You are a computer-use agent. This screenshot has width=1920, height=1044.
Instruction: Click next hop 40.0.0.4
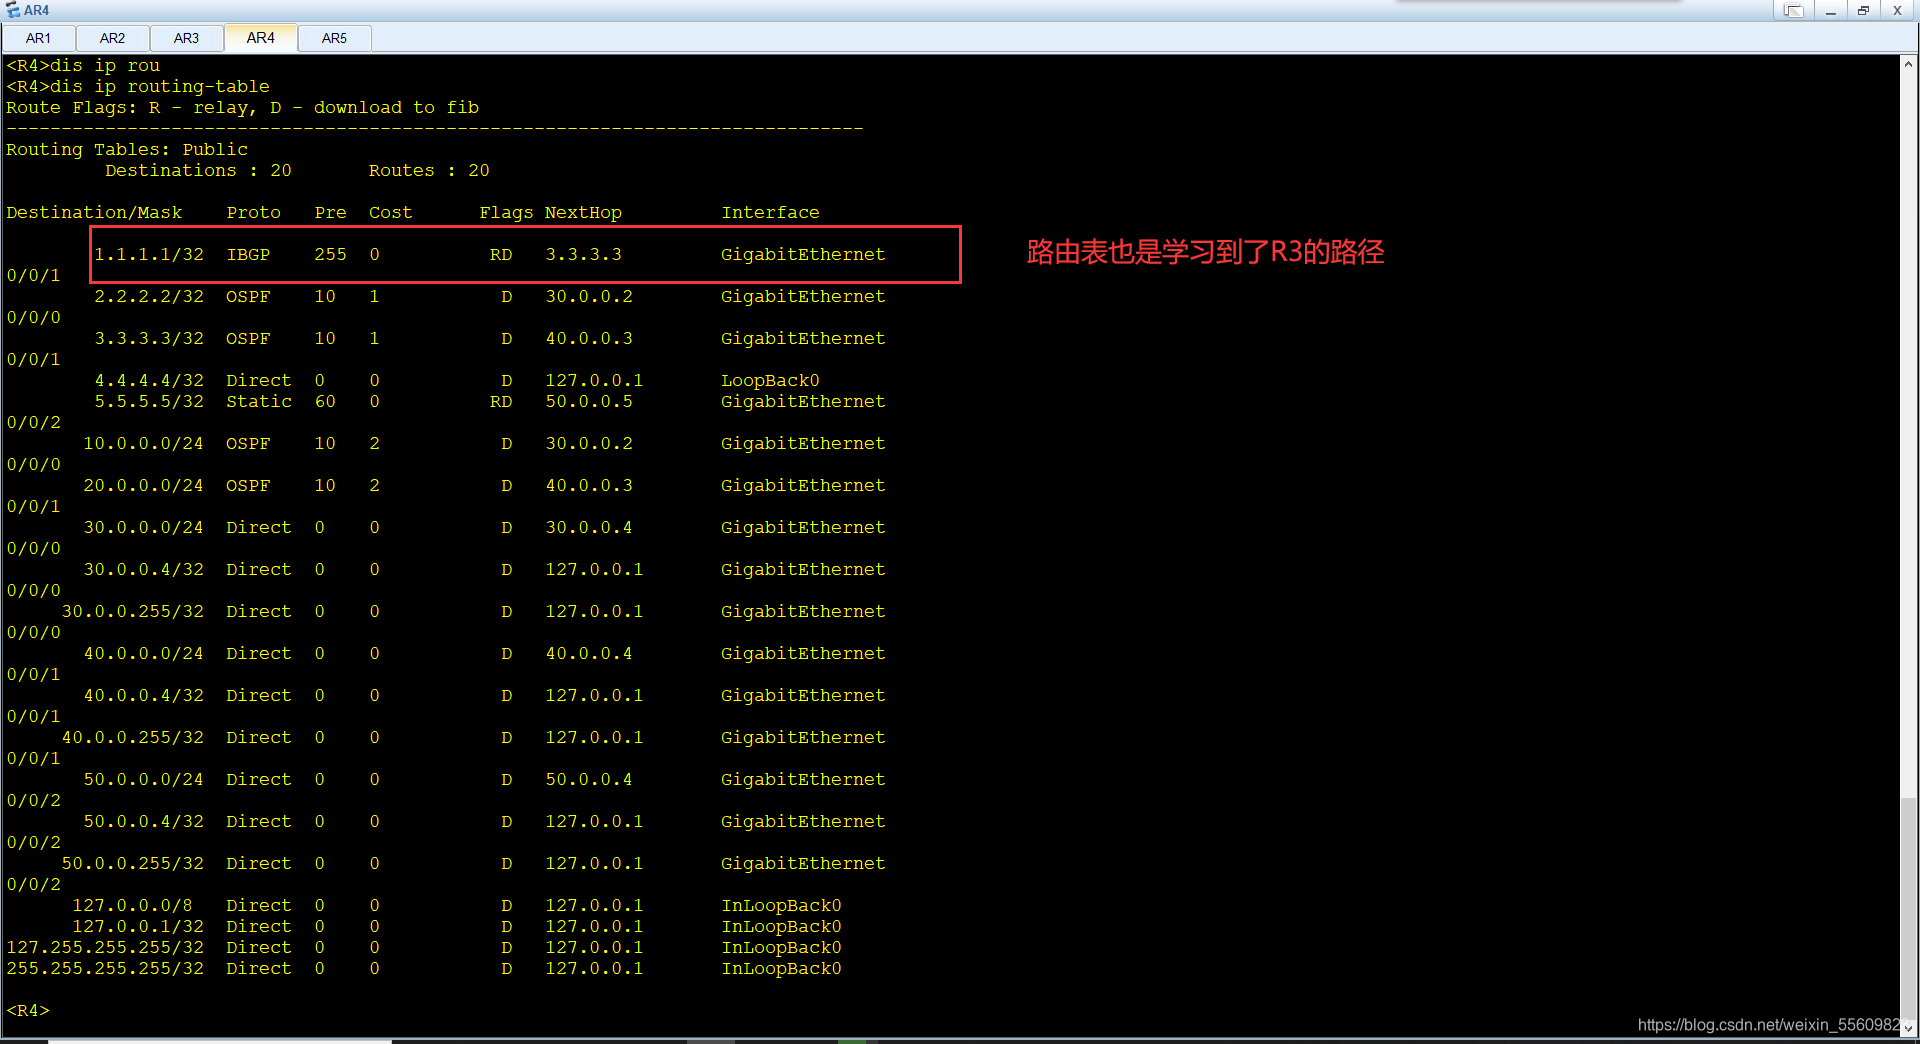pyautogui.click(x=589, y=654)
